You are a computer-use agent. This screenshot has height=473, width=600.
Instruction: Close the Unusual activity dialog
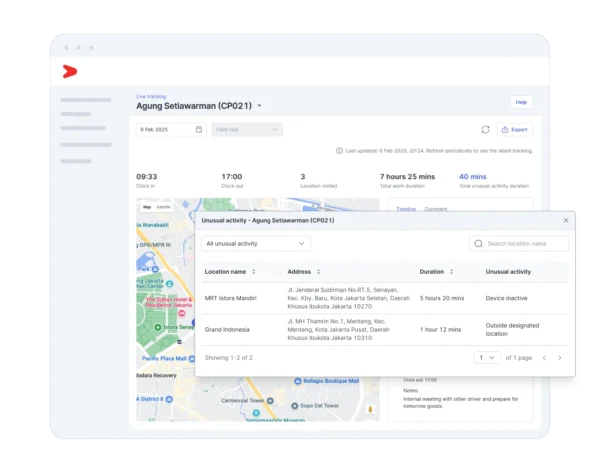click(566, 220)
